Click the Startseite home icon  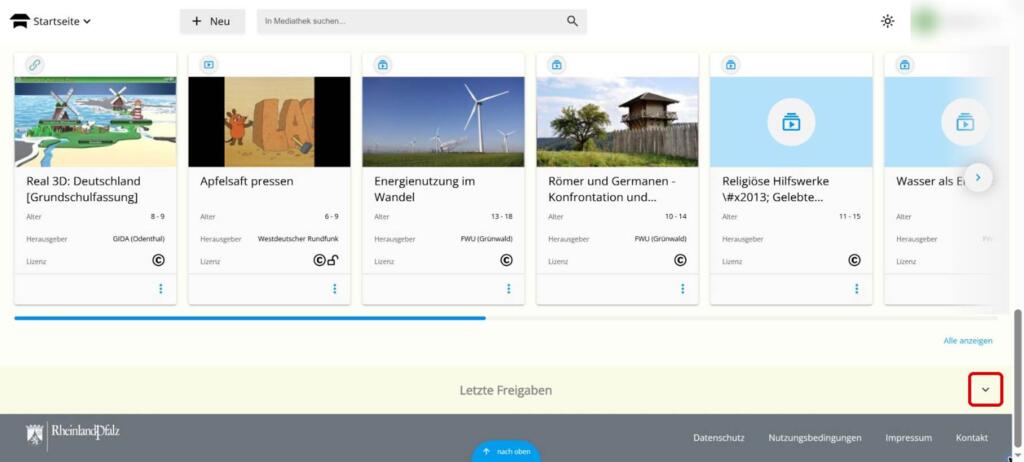click(x=20, y=21)
